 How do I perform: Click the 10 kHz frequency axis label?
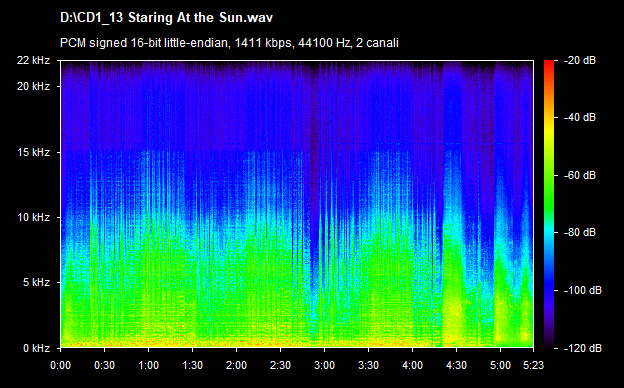pos(33,217)
